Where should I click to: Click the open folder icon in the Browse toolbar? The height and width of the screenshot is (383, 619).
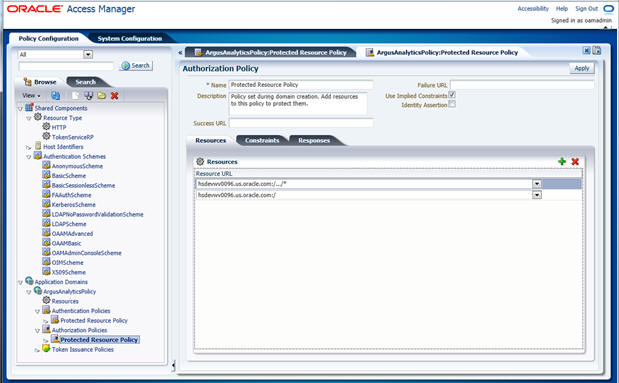(102, 96)
